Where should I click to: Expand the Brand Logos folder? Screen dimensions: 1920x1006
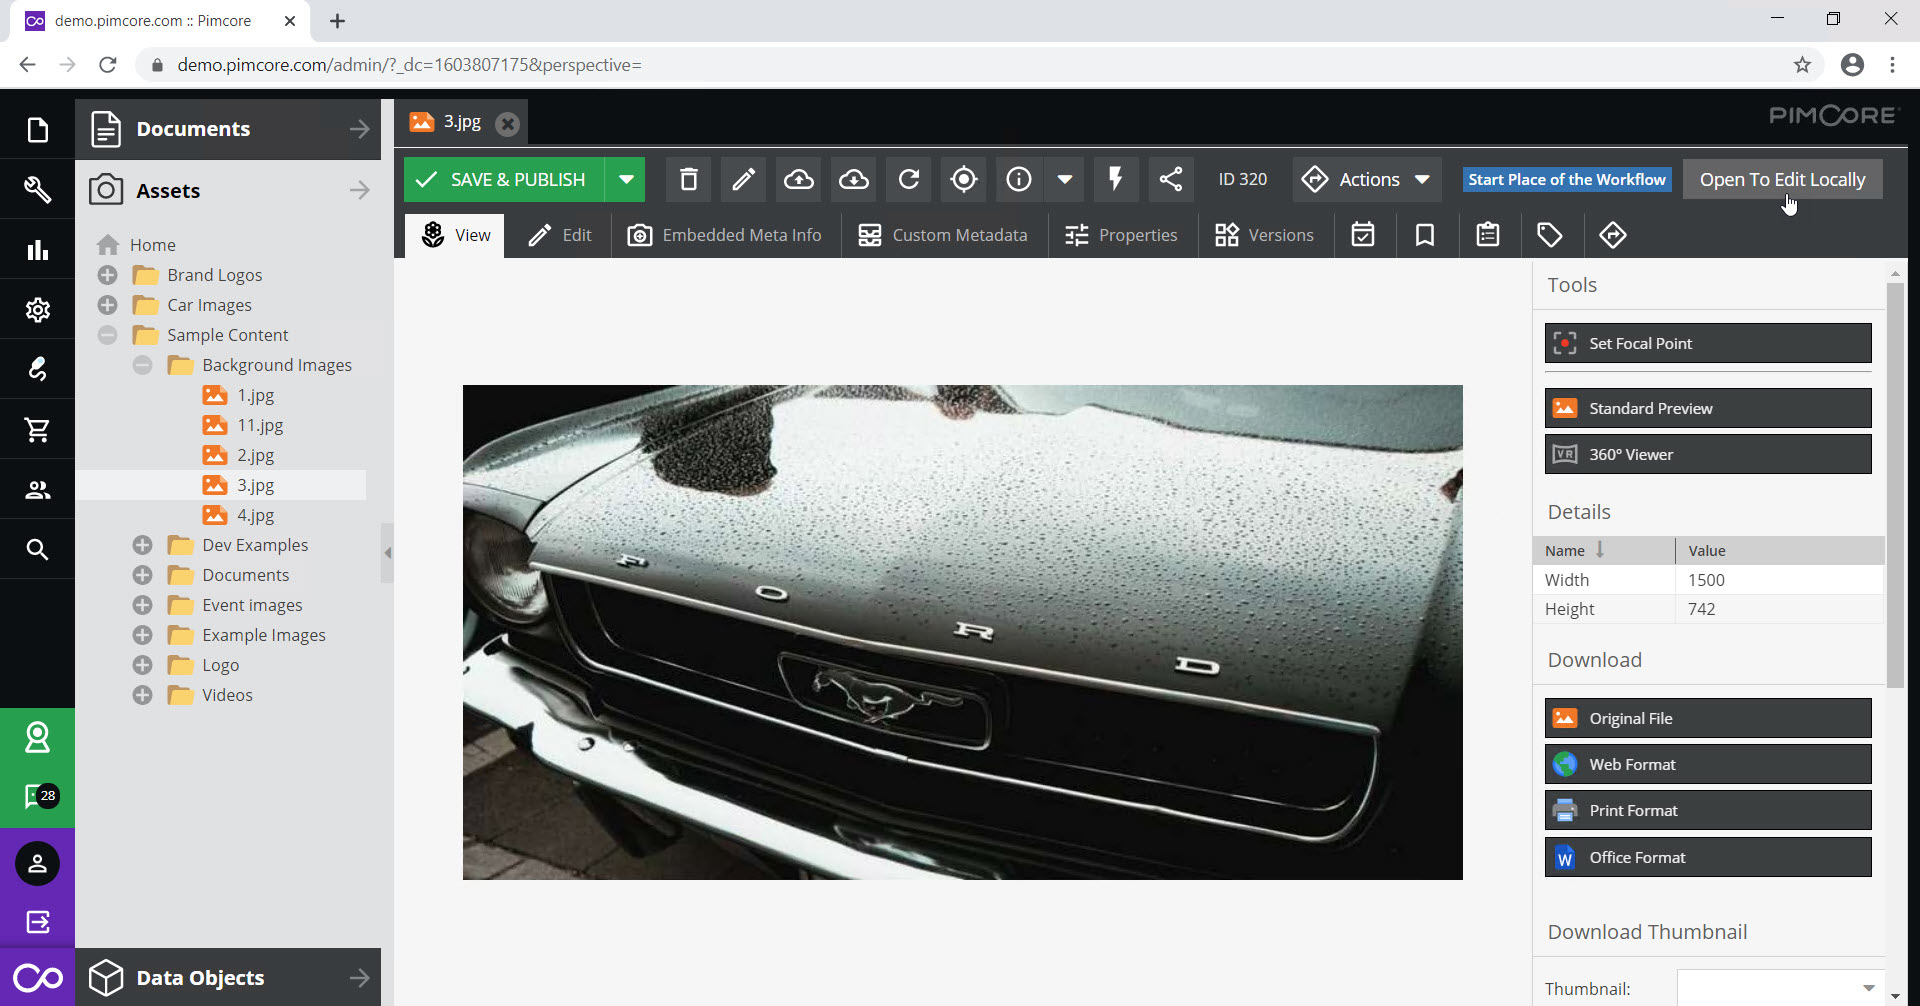tap(108, 275)
